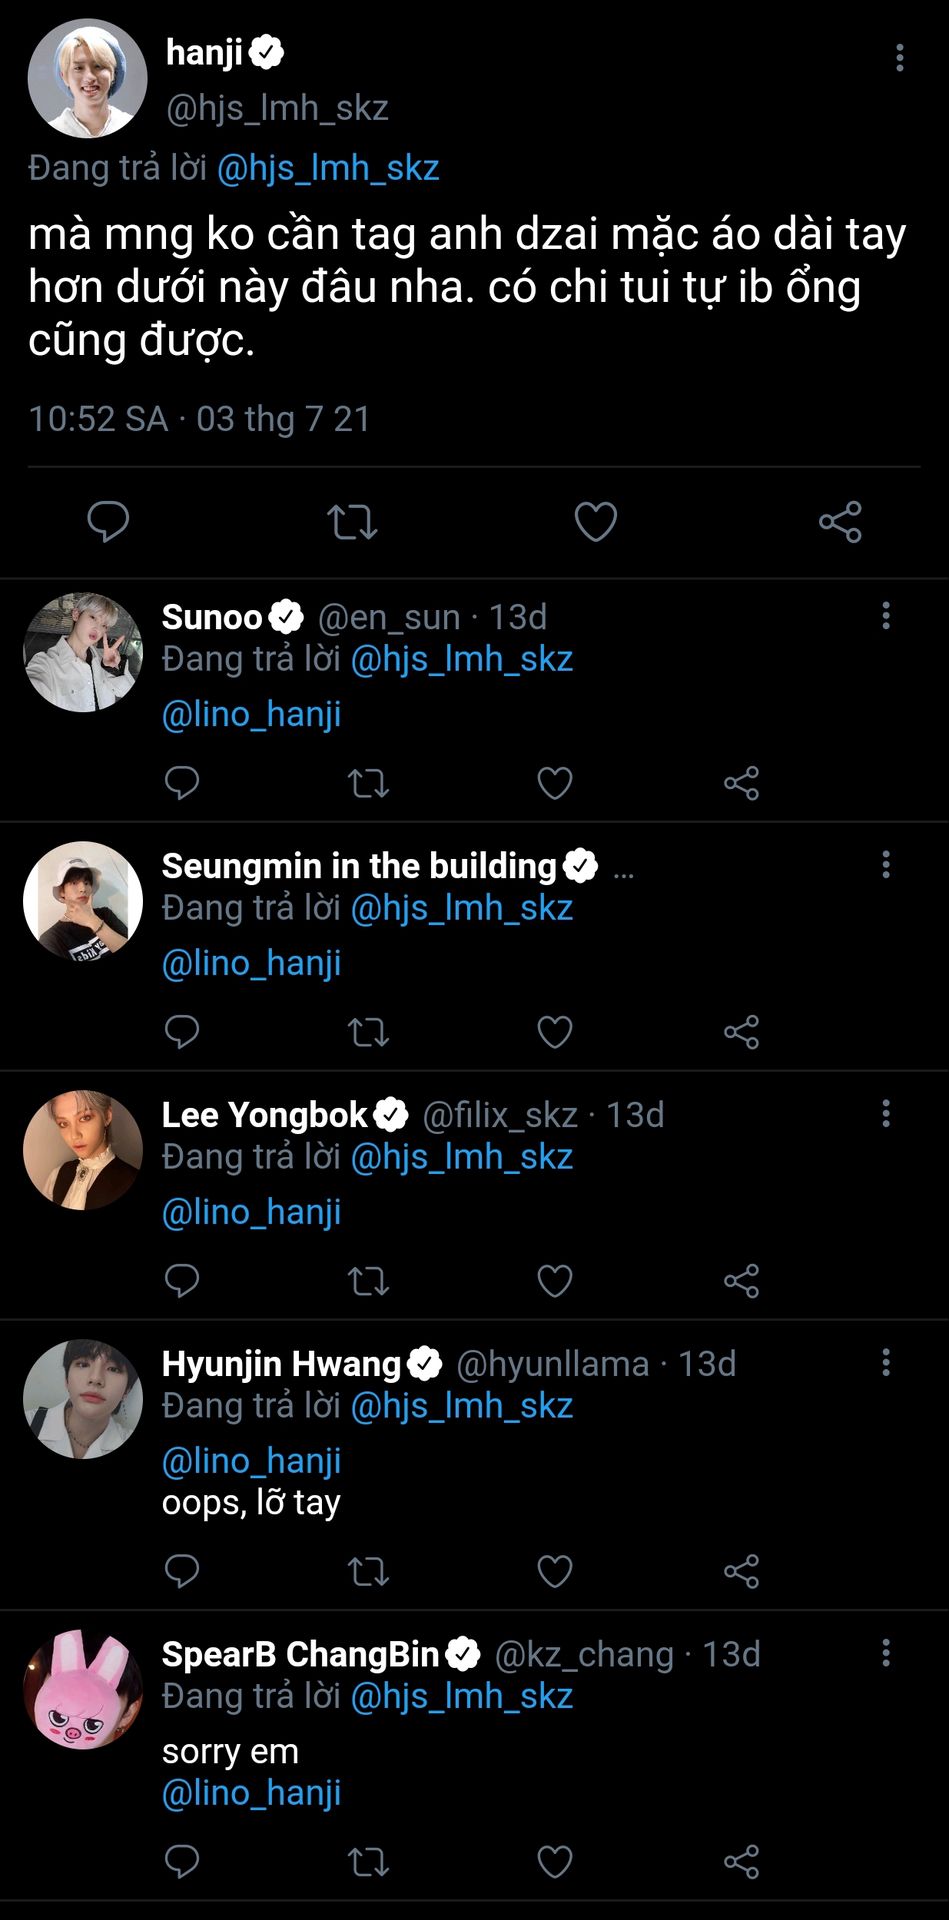Retweet Sunoo's reply
The height and width of the screenshot is (1920, 949).
click(x=368, y=783)
